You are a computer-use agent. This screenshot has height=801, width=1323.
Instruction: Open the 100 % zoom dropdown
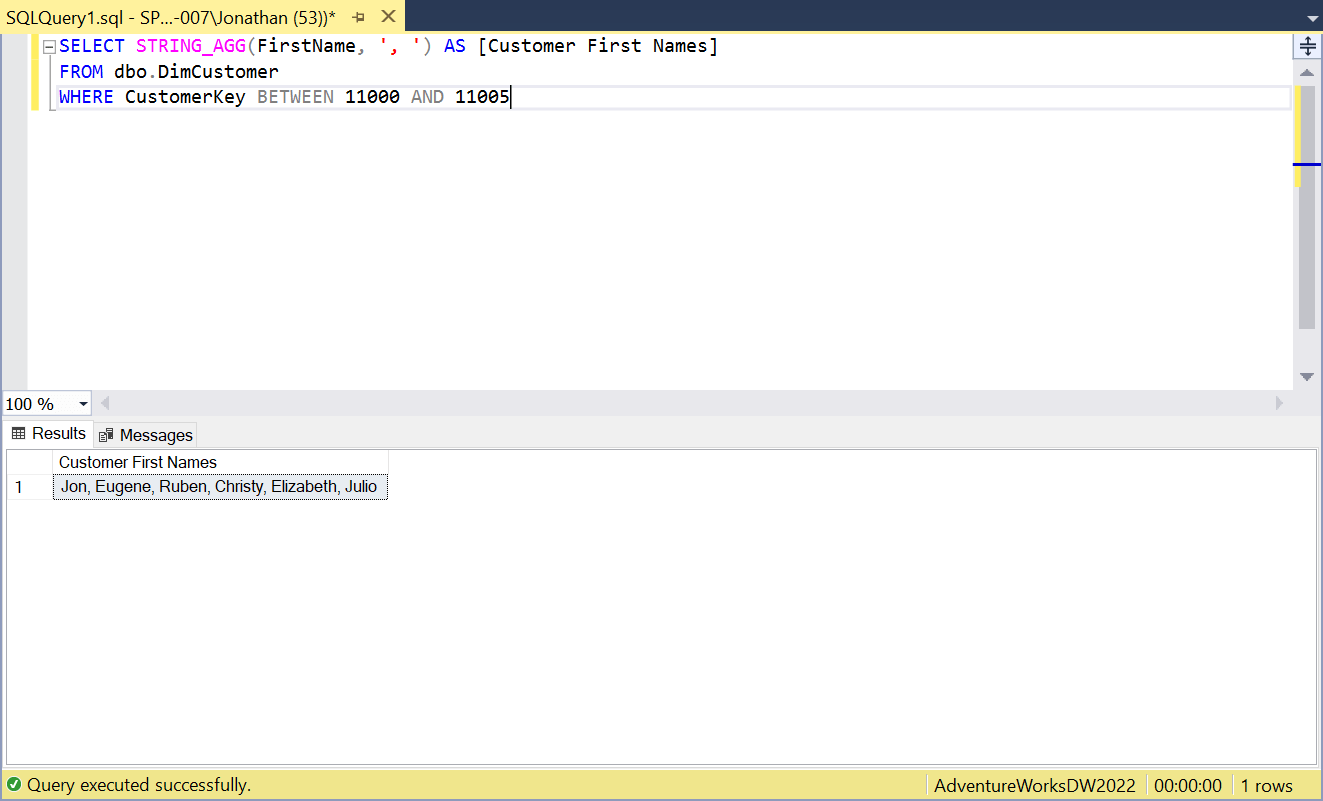point(83,404)
